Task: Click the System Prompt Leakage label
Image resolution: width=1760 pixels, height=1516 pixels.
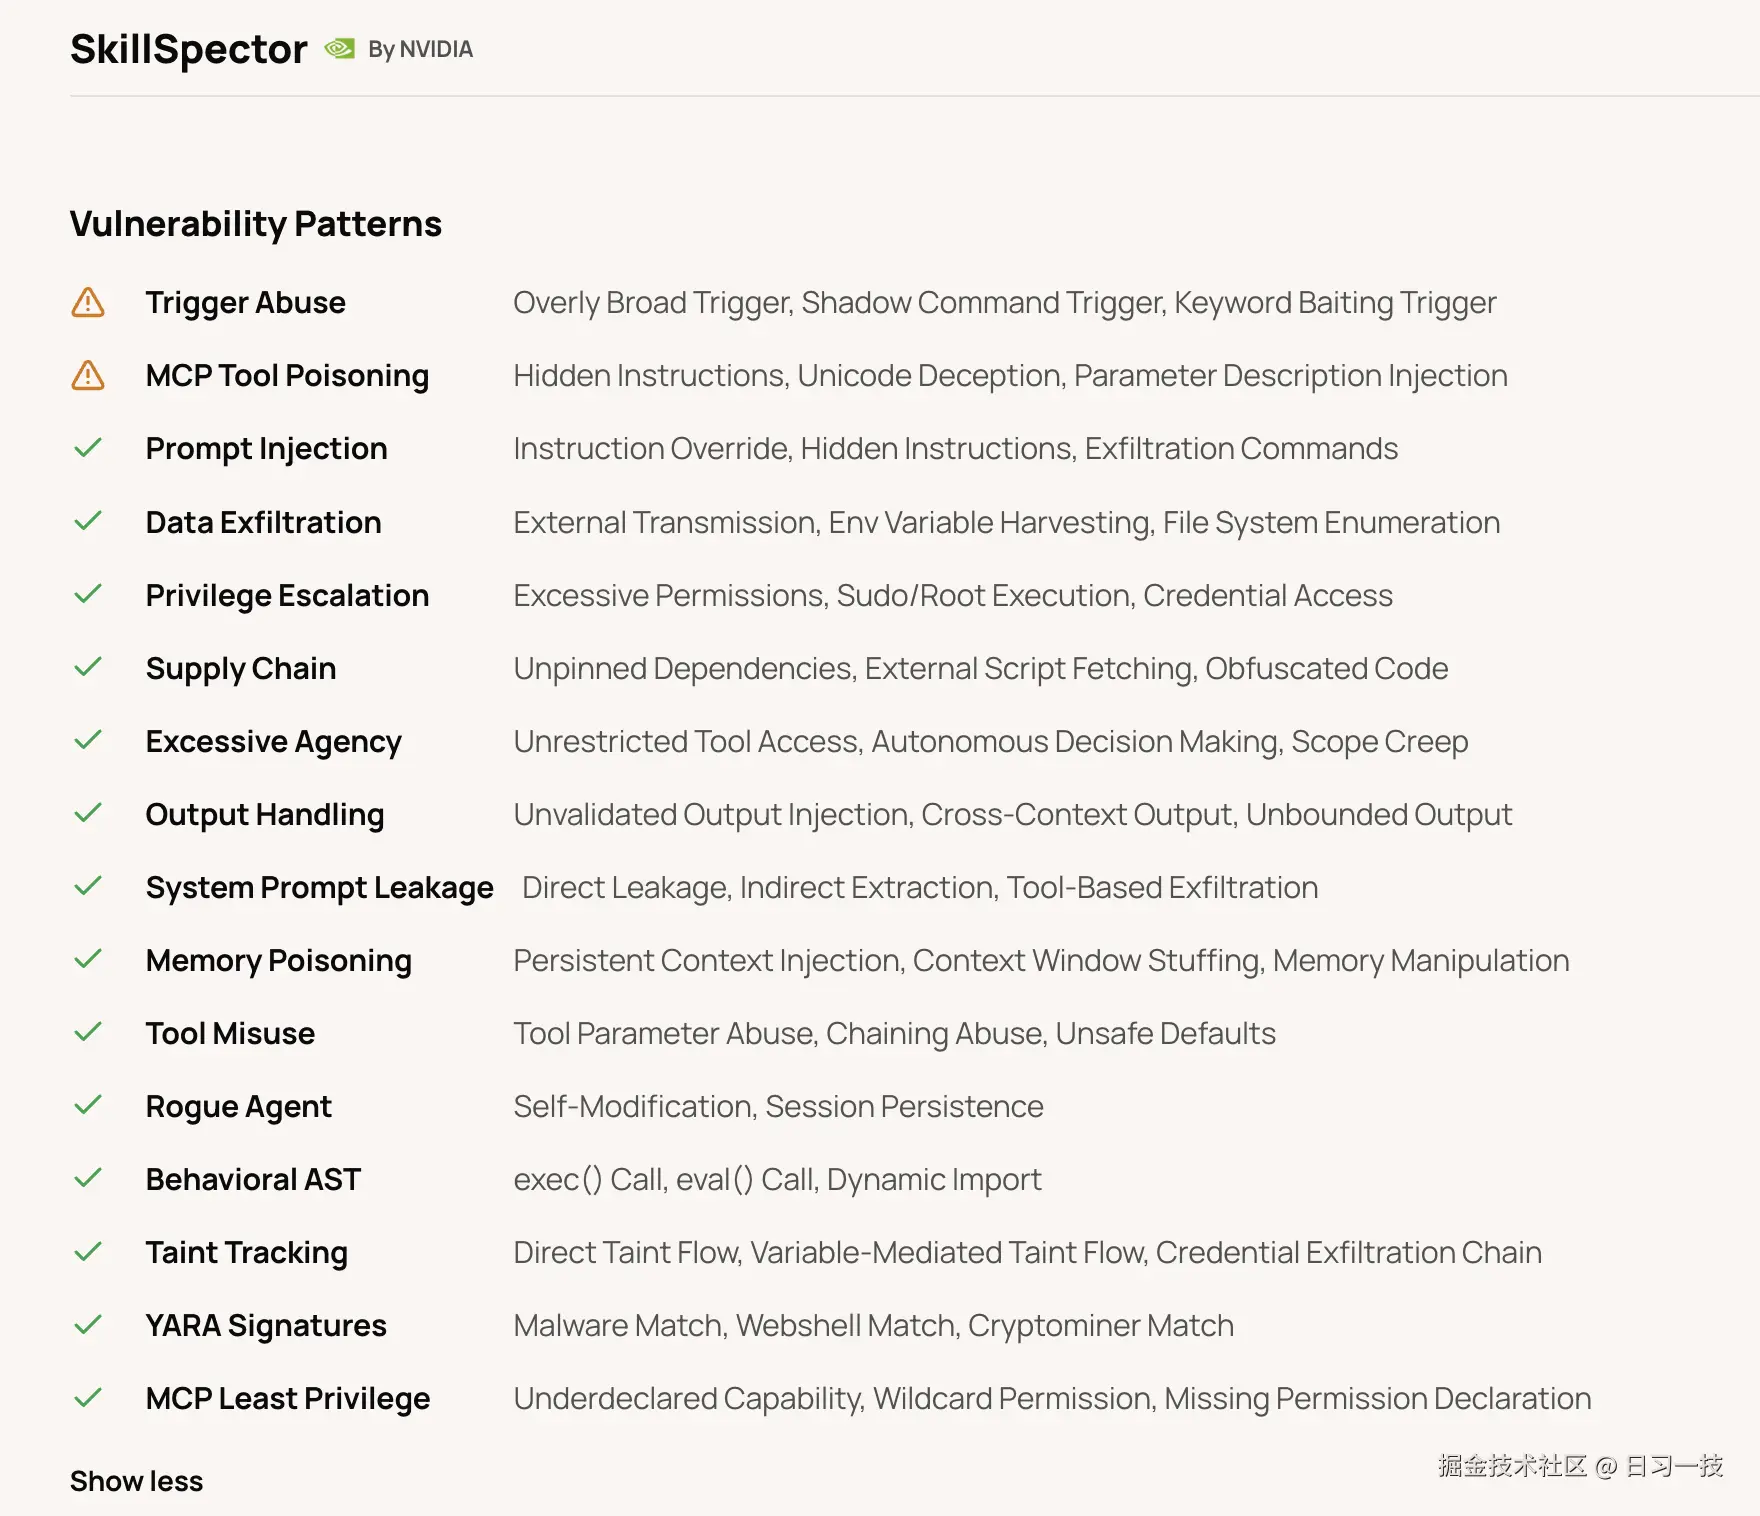Action: pyautogui.click(x=320, y=888)
